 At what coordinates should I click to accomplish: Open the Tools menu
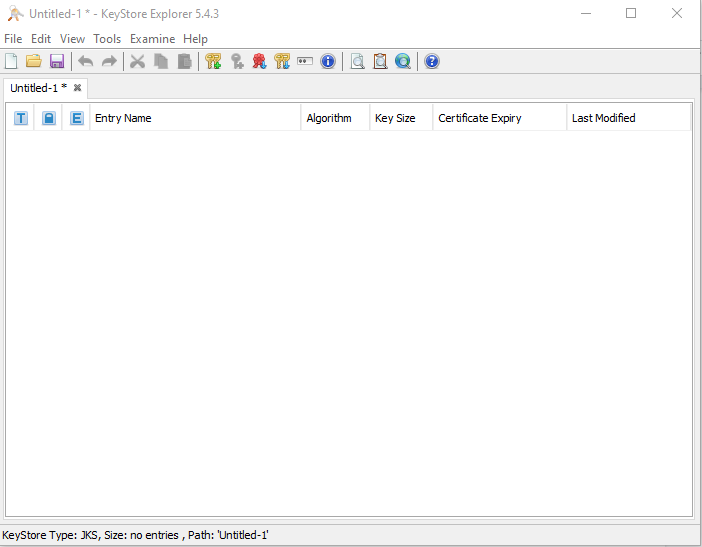pos(107,39)
